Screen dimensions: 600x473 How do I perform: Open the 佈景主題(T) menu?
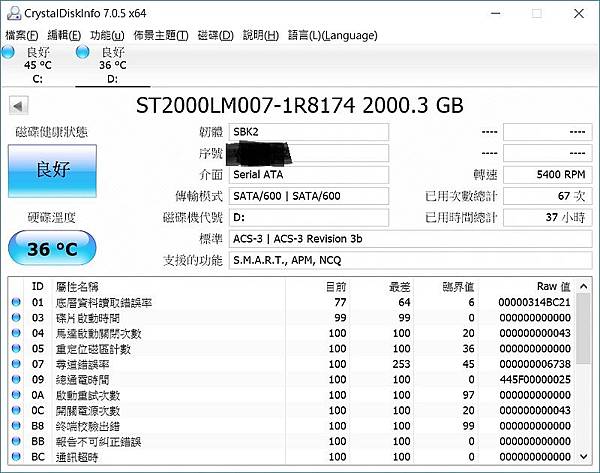click(161, 35)
